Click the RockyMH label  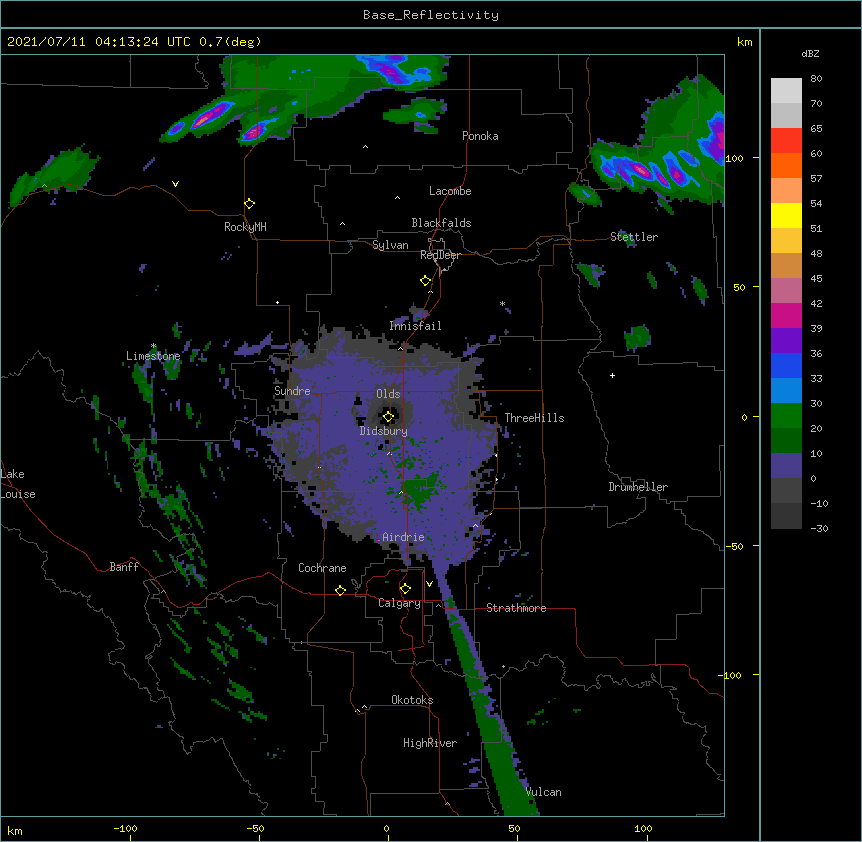[x=245, y=227]
